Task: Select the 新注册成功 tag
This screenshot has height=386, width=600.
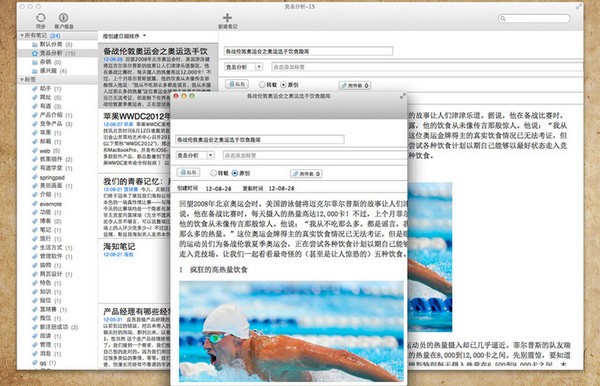Action: (55, 327)
